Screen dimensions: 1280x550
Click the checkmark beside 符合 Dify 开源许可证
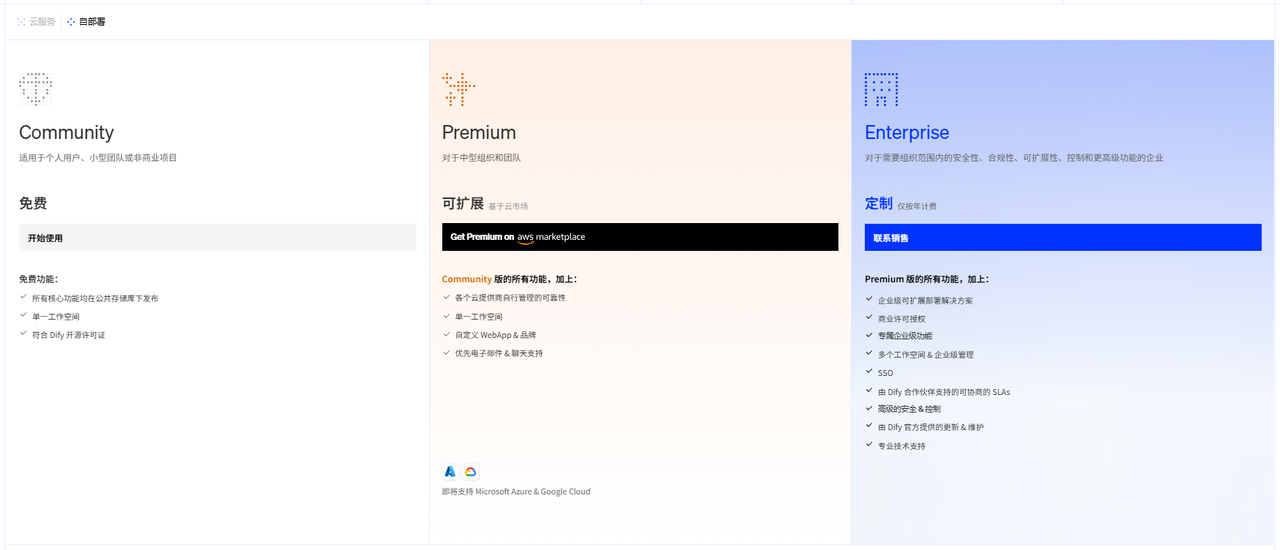(23, 334)
